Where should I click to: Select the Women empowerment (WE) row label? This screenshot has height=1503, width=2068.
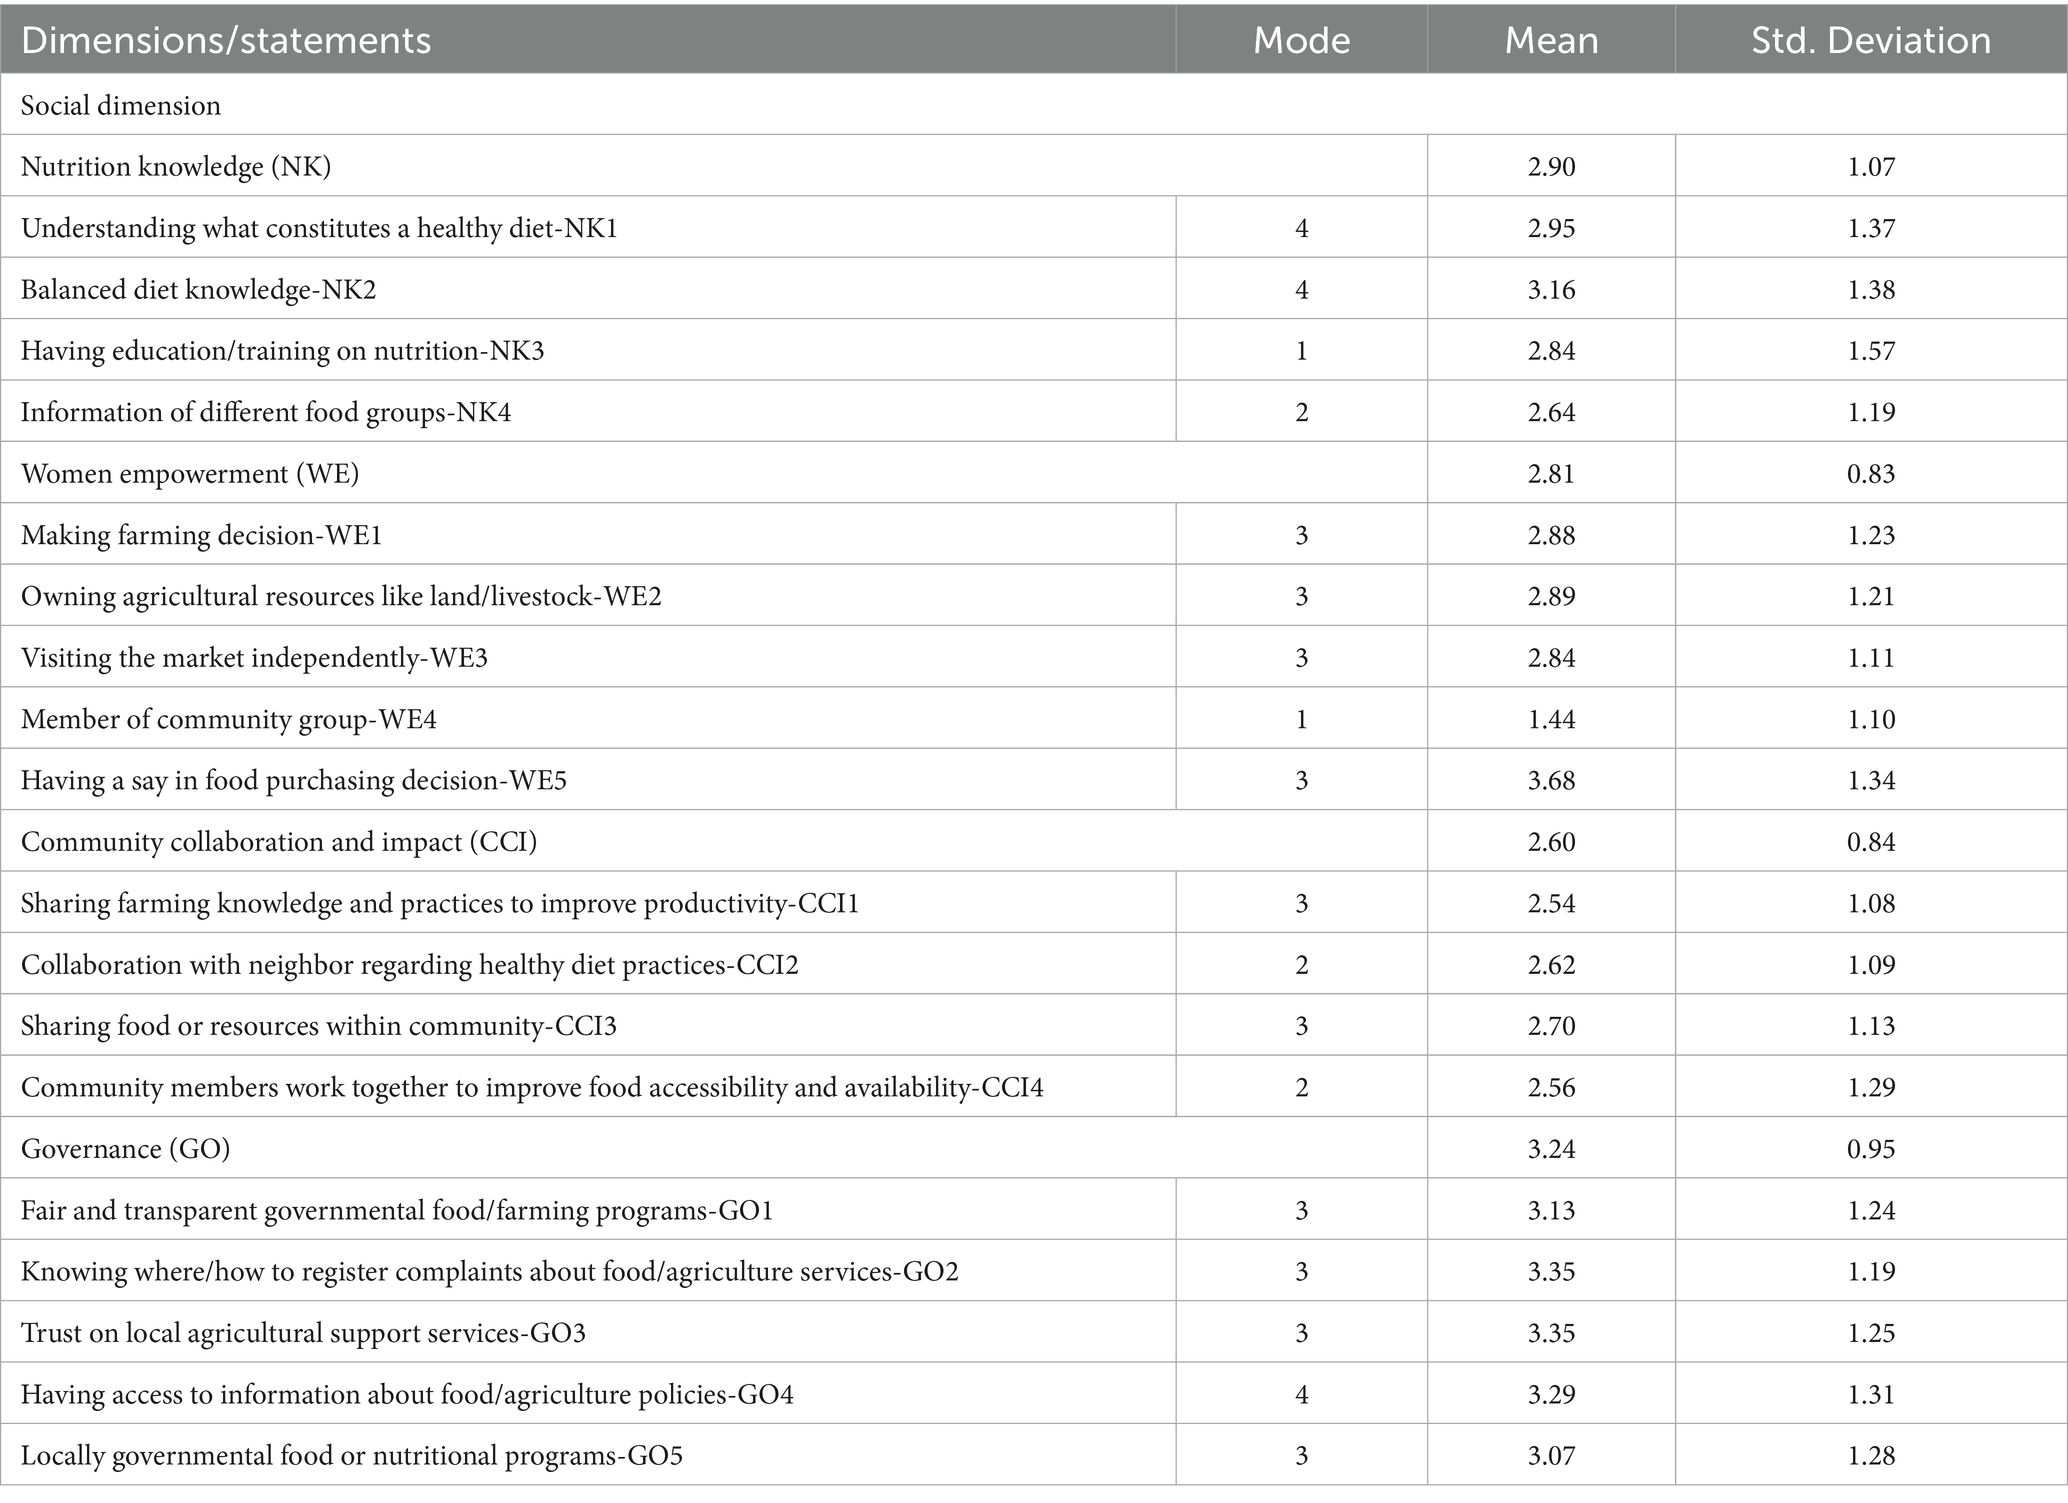[190, 473]
